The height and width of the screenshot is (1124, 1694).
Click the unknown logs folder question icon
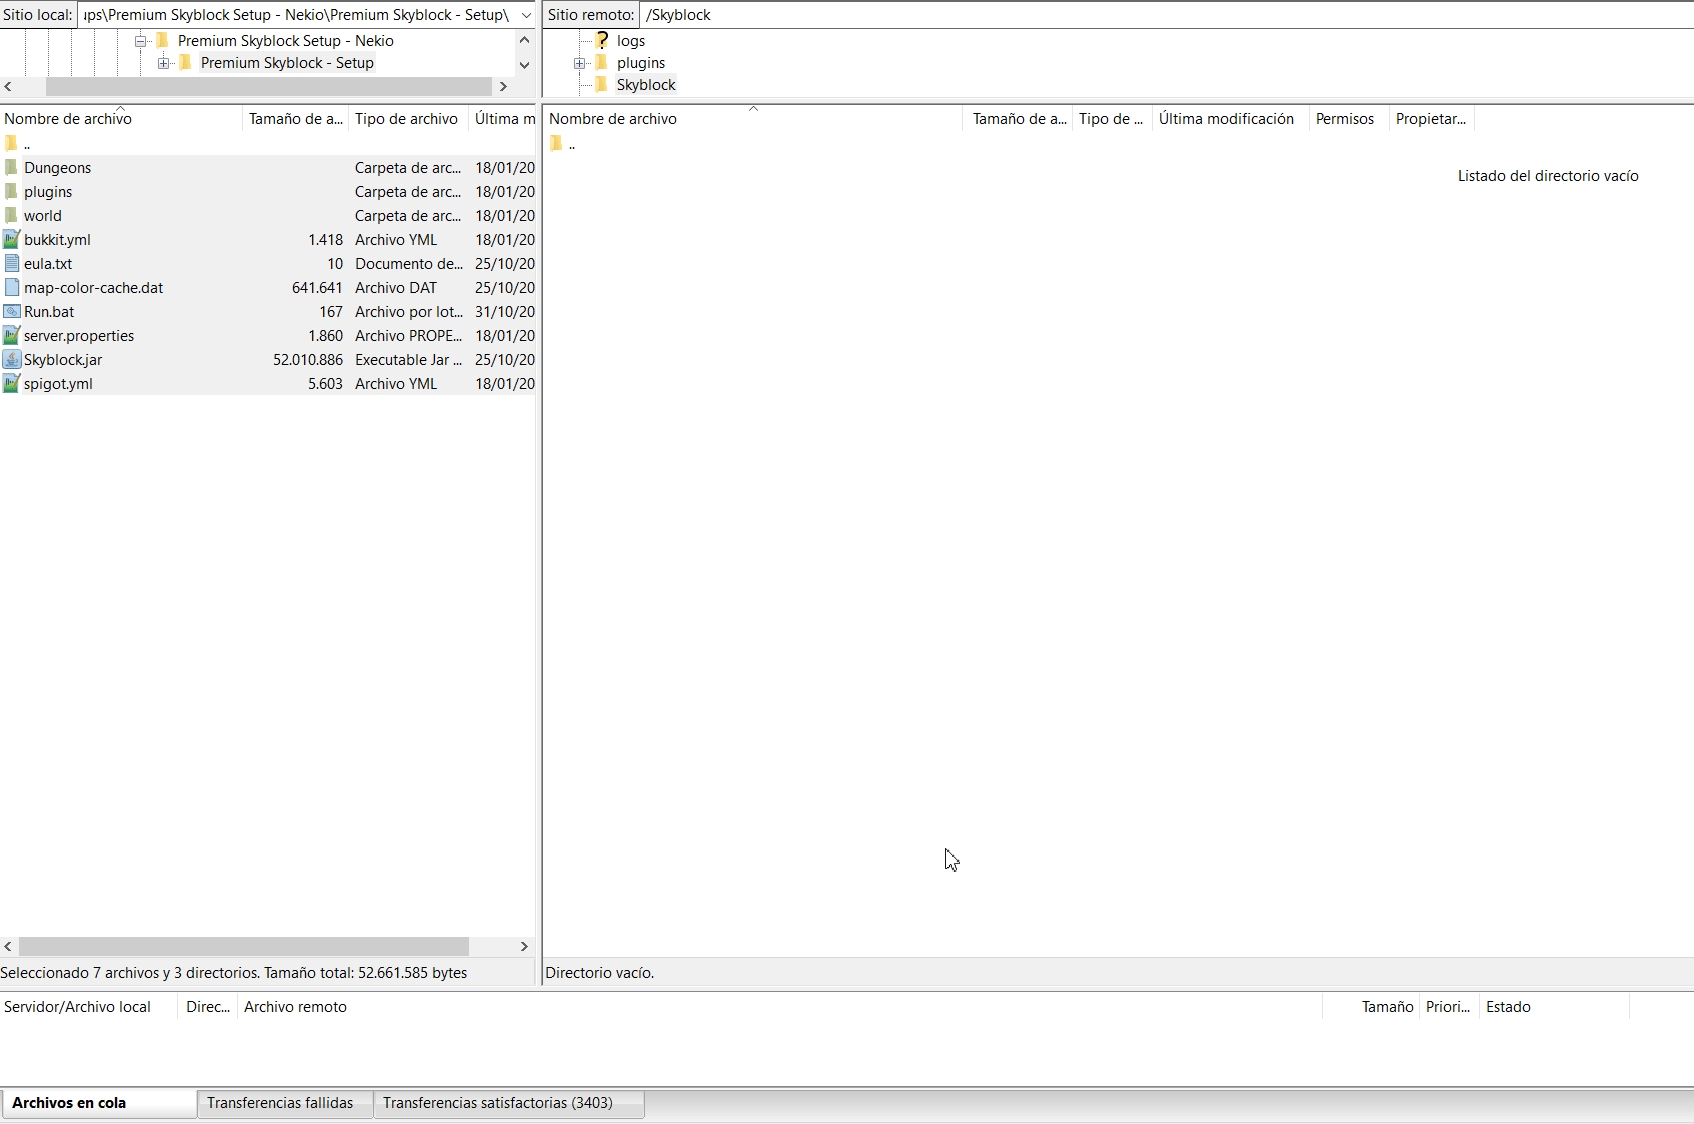602,41
